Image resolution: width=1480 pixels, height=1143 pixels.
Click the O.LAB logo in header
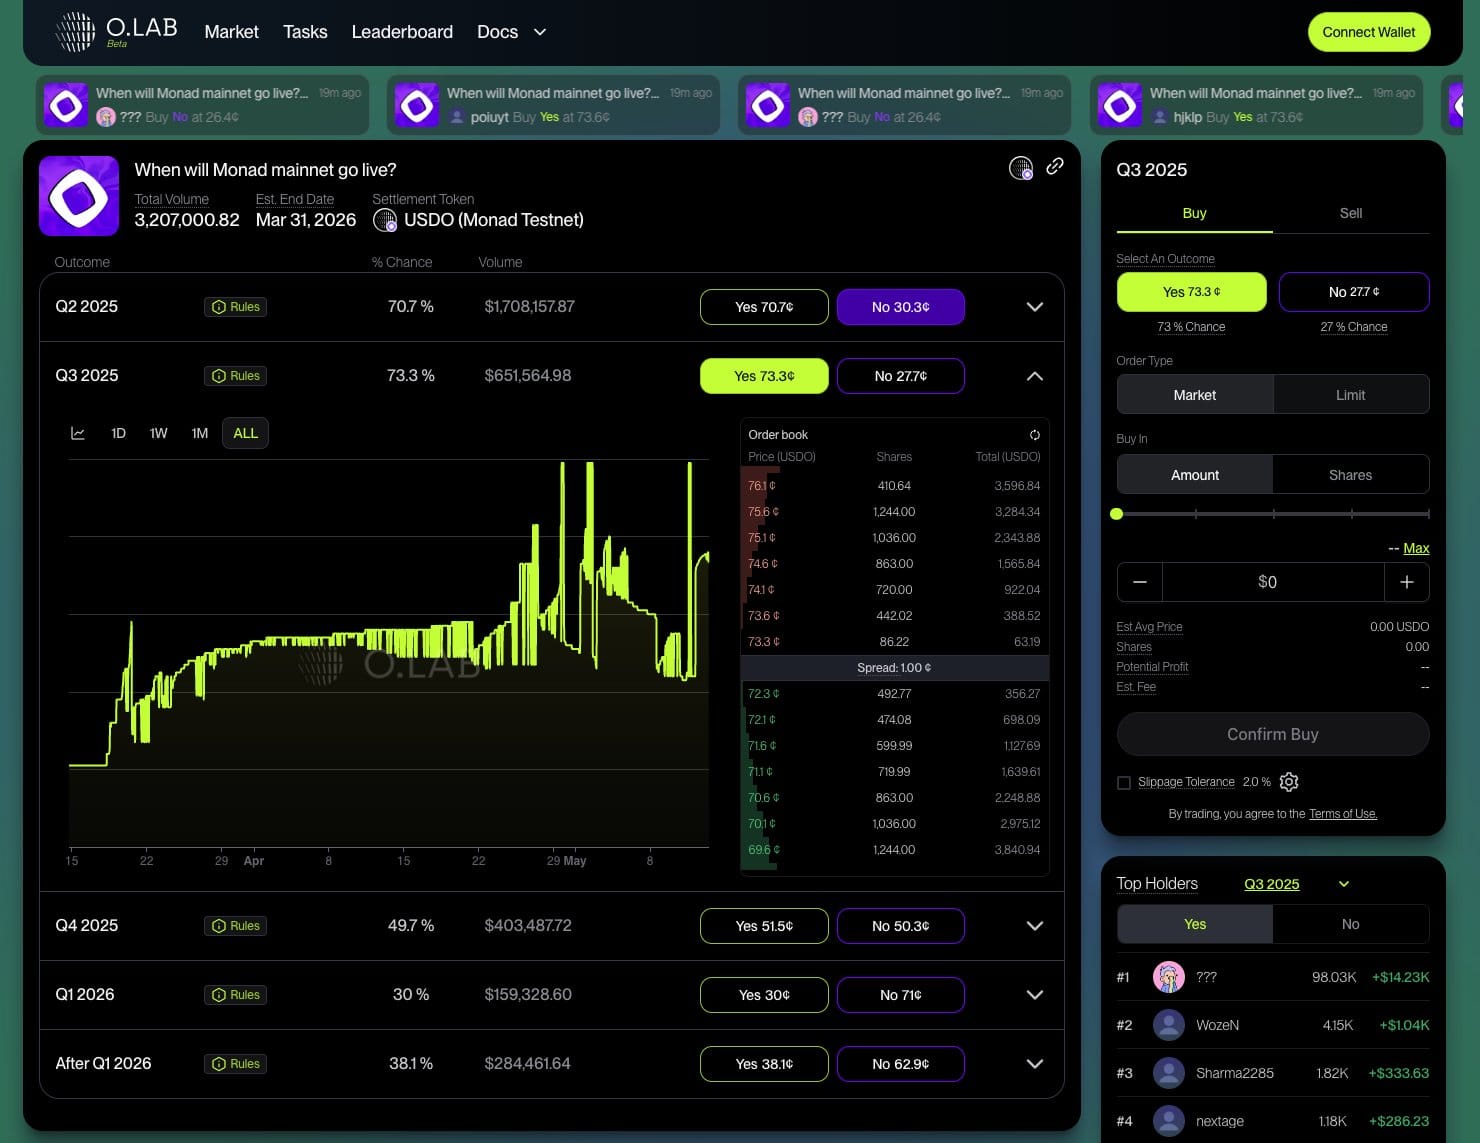(x=117, y=31)
